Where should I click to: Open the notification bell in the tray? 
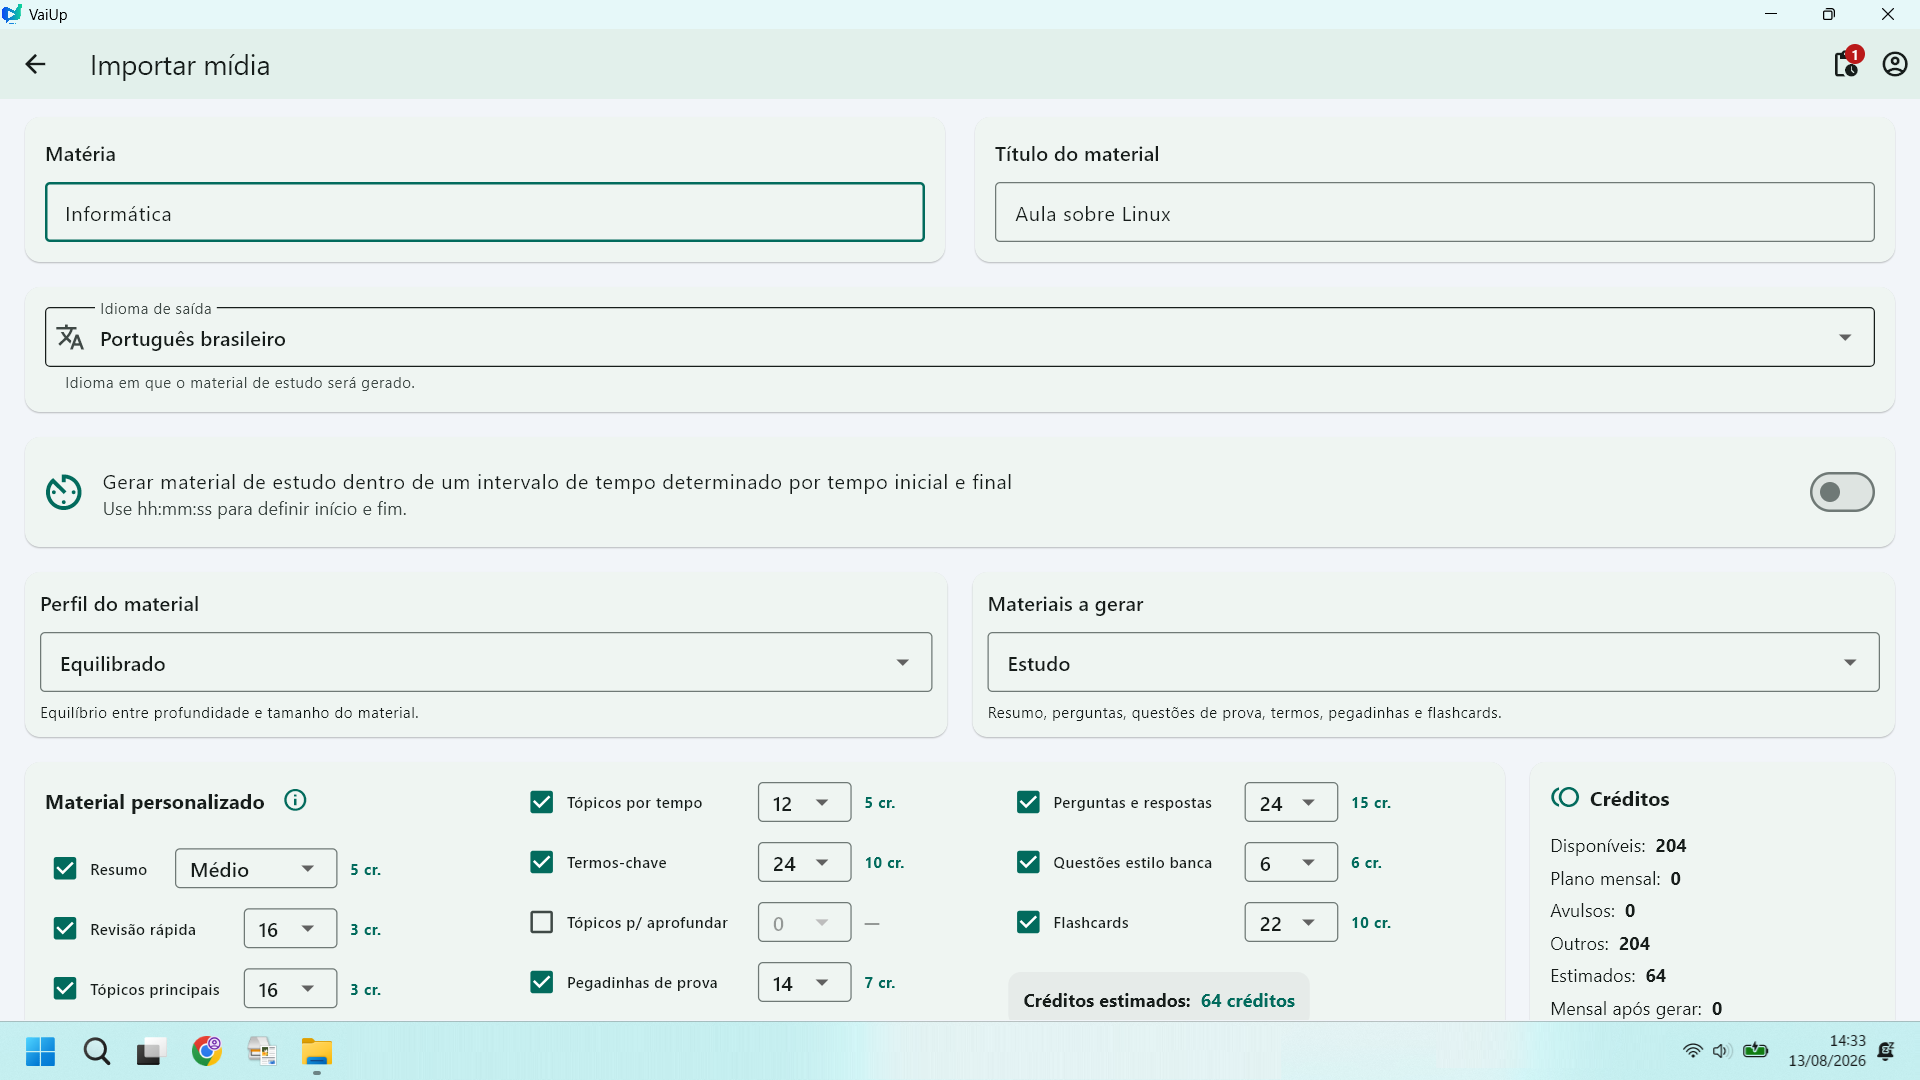click(x=1886, y=1051)
